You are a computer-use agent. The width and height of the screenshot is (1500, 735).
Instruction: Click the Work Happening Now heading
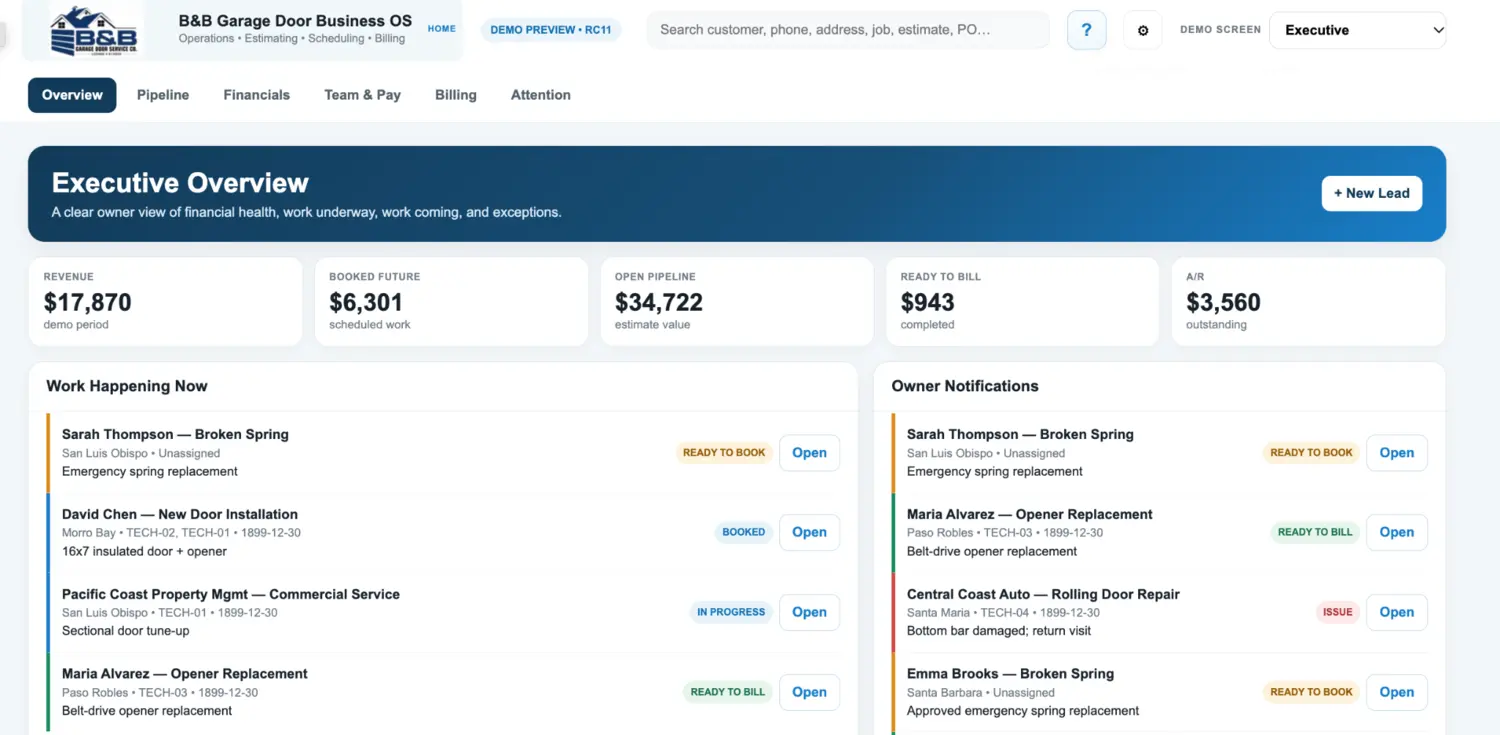click(127, 386)
